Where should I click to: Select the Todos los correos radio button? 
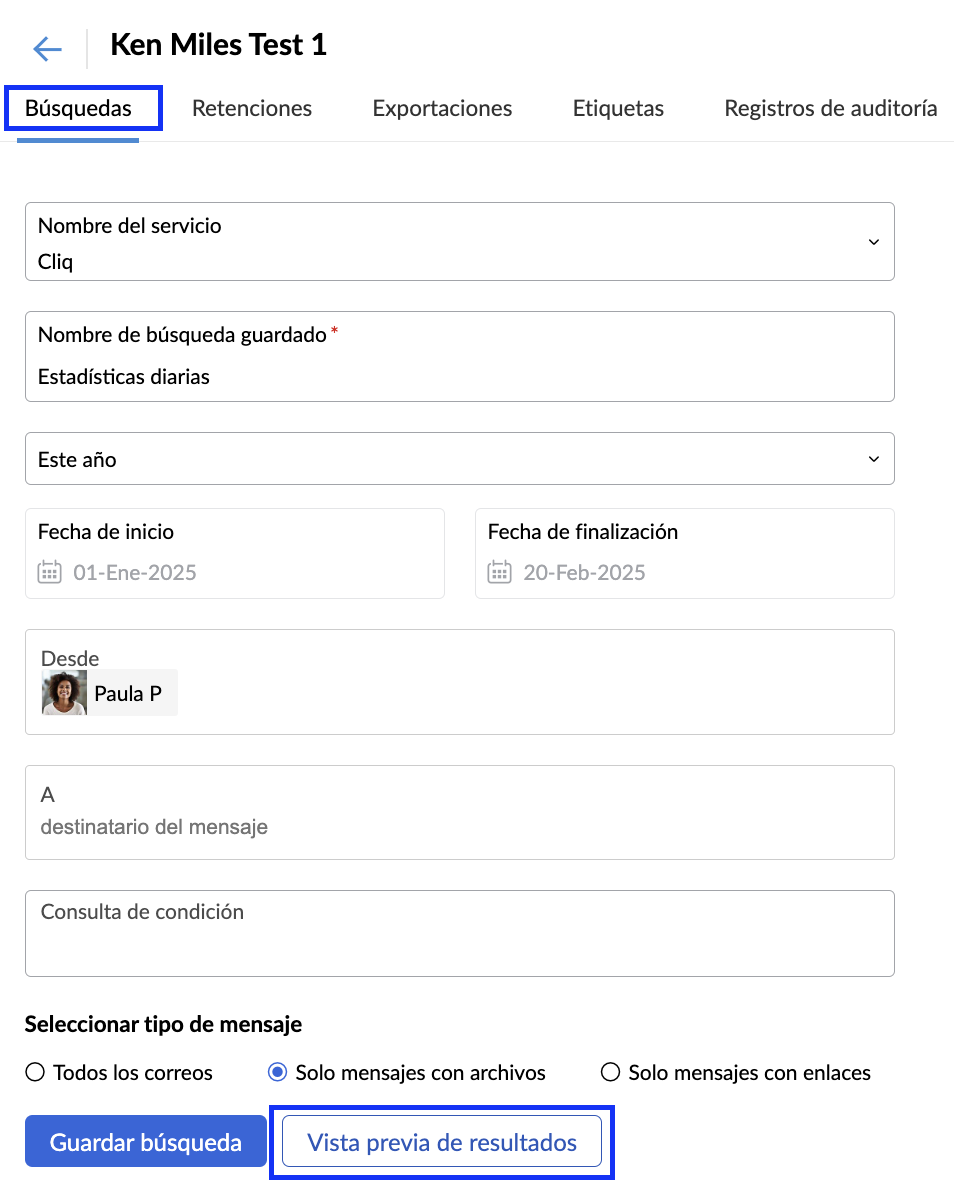[x=35, y=1072]
